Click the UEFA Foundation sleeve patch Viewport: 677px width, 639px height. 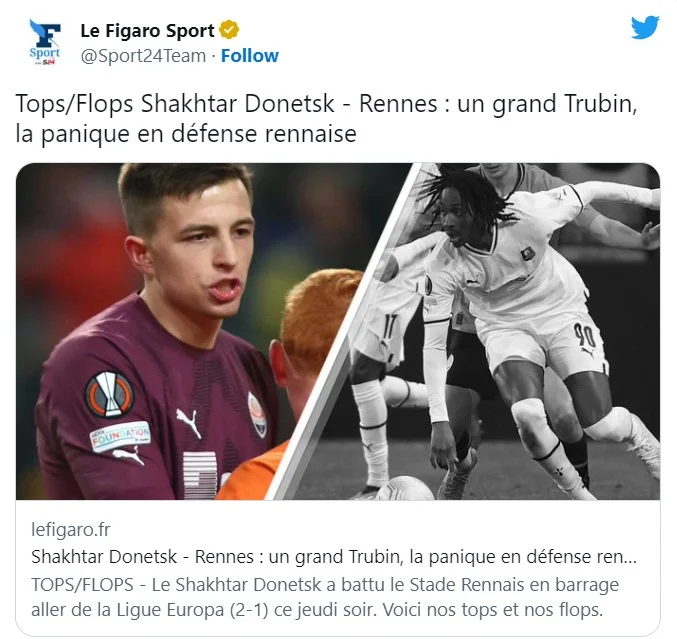120,436
